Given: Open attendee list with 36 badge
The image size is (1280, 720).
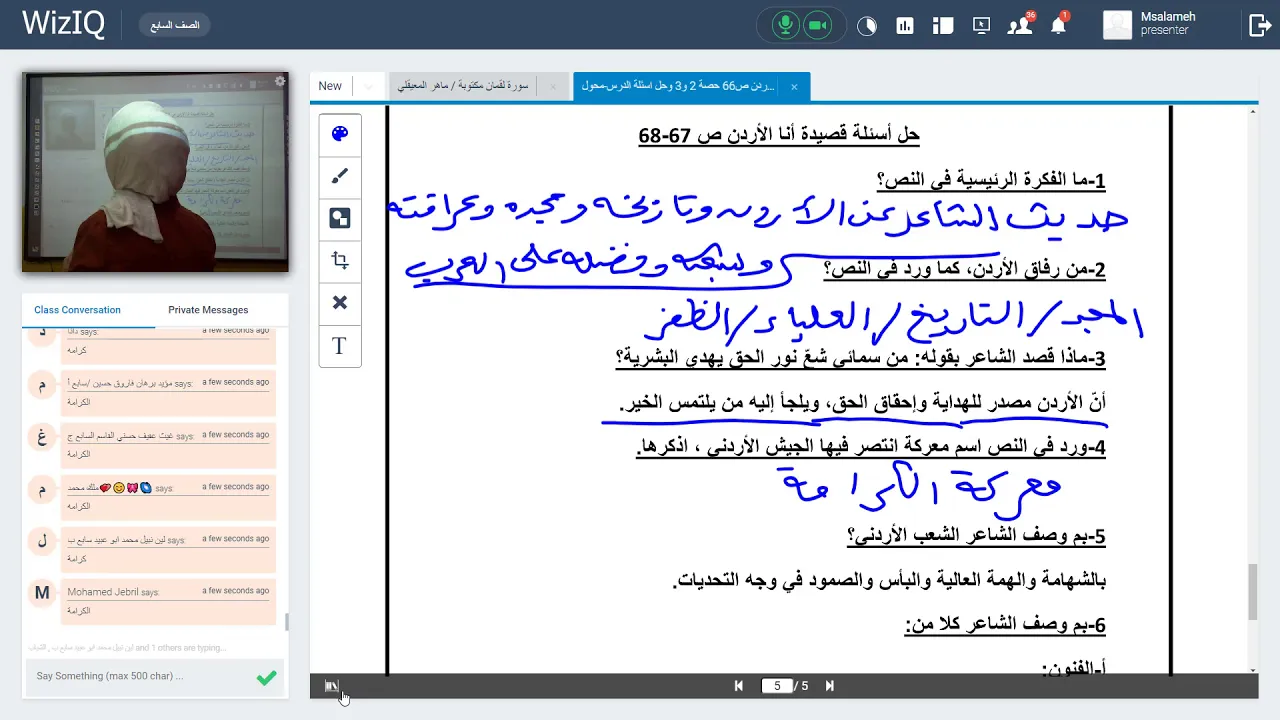Looking at the screenshot, I should (x=1020, y=25).
